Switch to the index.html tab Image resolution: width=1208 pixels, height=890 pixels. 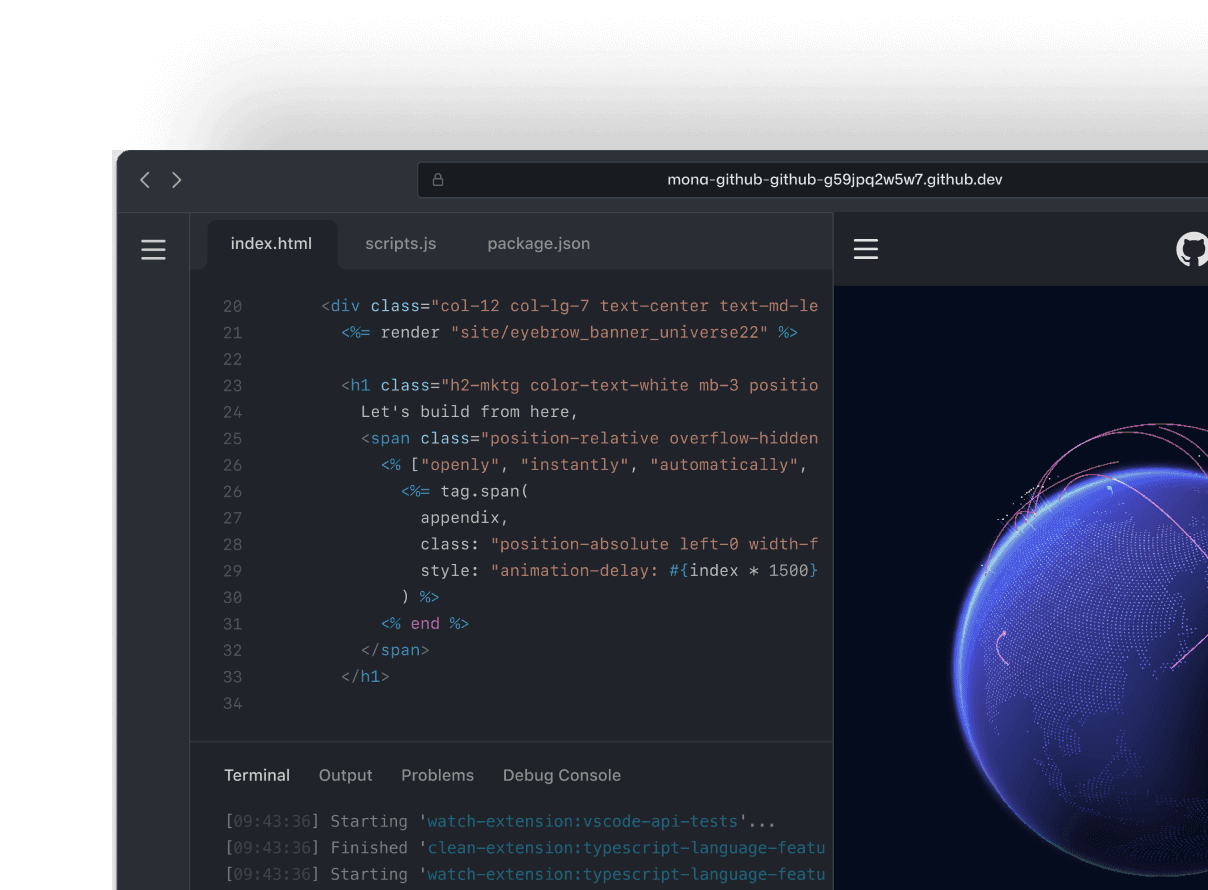pos(271,244)
